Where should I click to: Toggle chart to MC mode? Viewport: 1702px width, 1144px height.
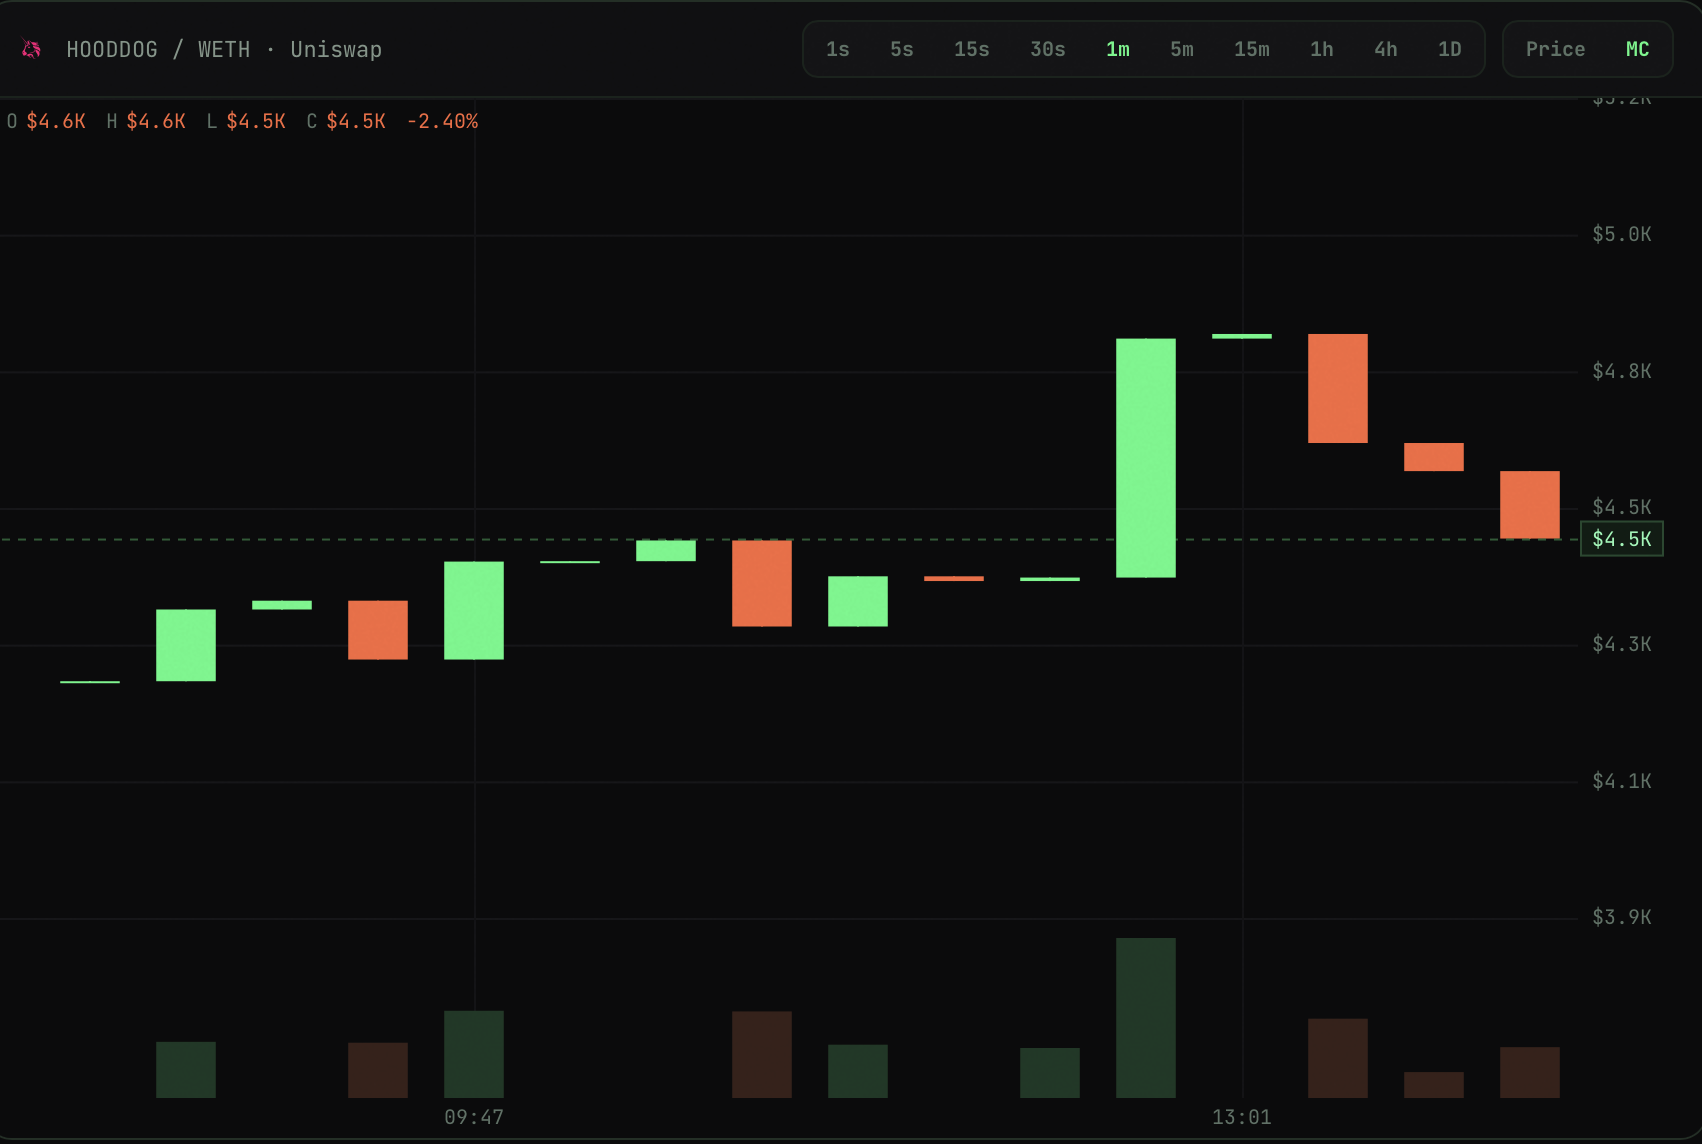1638,49
